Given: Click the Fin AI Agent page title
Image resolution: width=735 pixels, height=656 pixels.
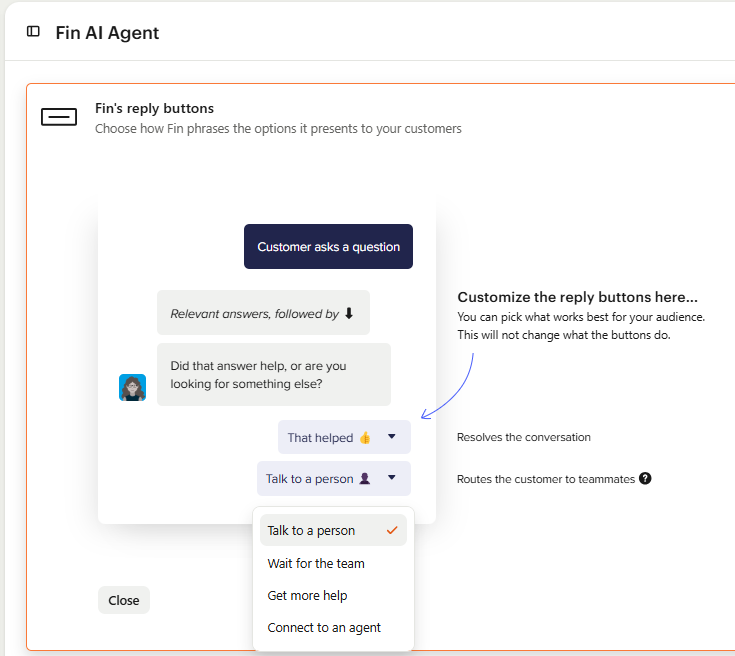Looking at the screenshot, I should 107,33.
